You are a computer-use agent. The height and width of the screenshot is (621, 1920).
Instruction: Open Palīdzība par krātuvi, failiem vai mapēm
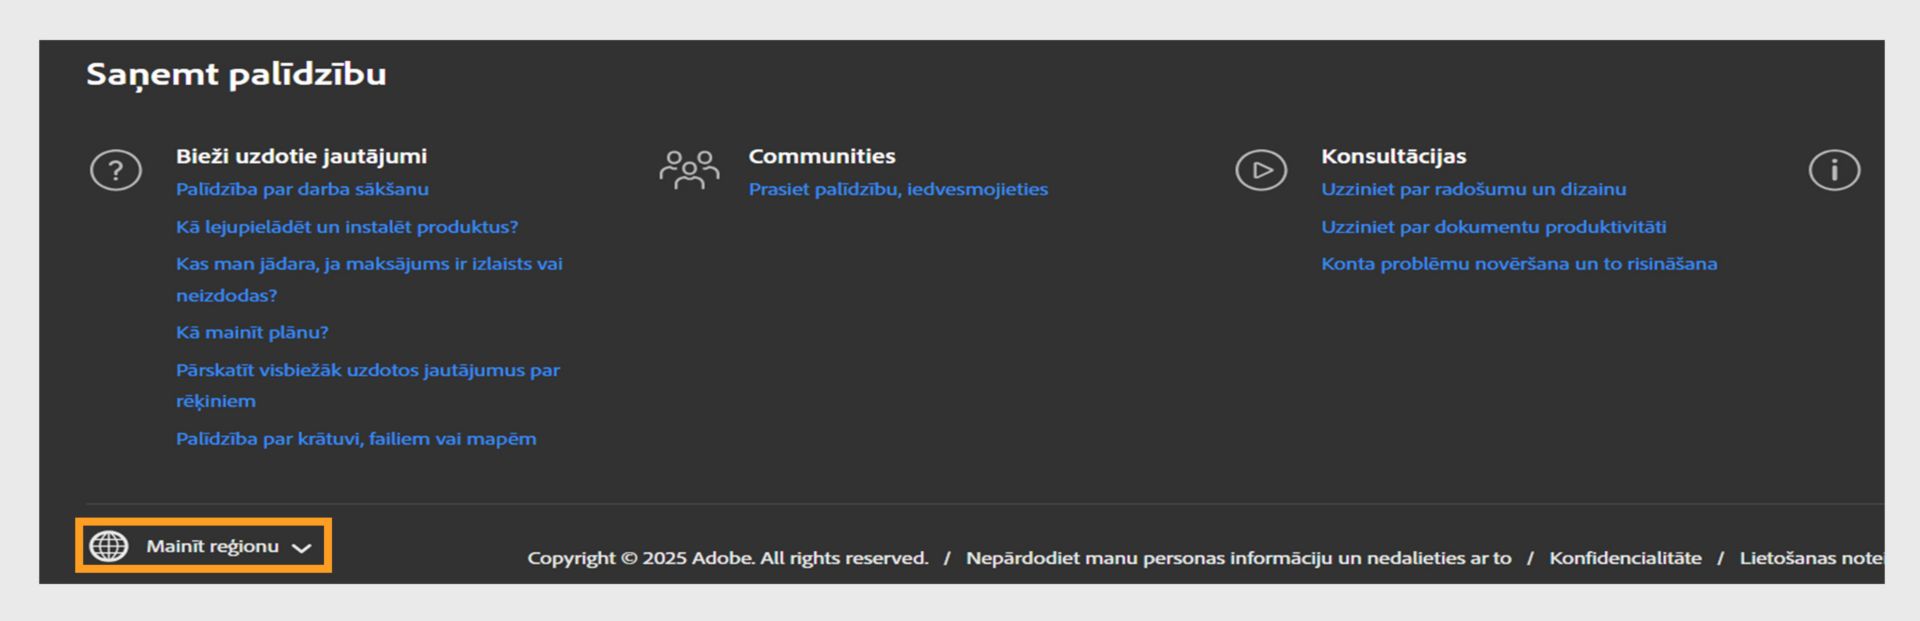click(356, 439)
